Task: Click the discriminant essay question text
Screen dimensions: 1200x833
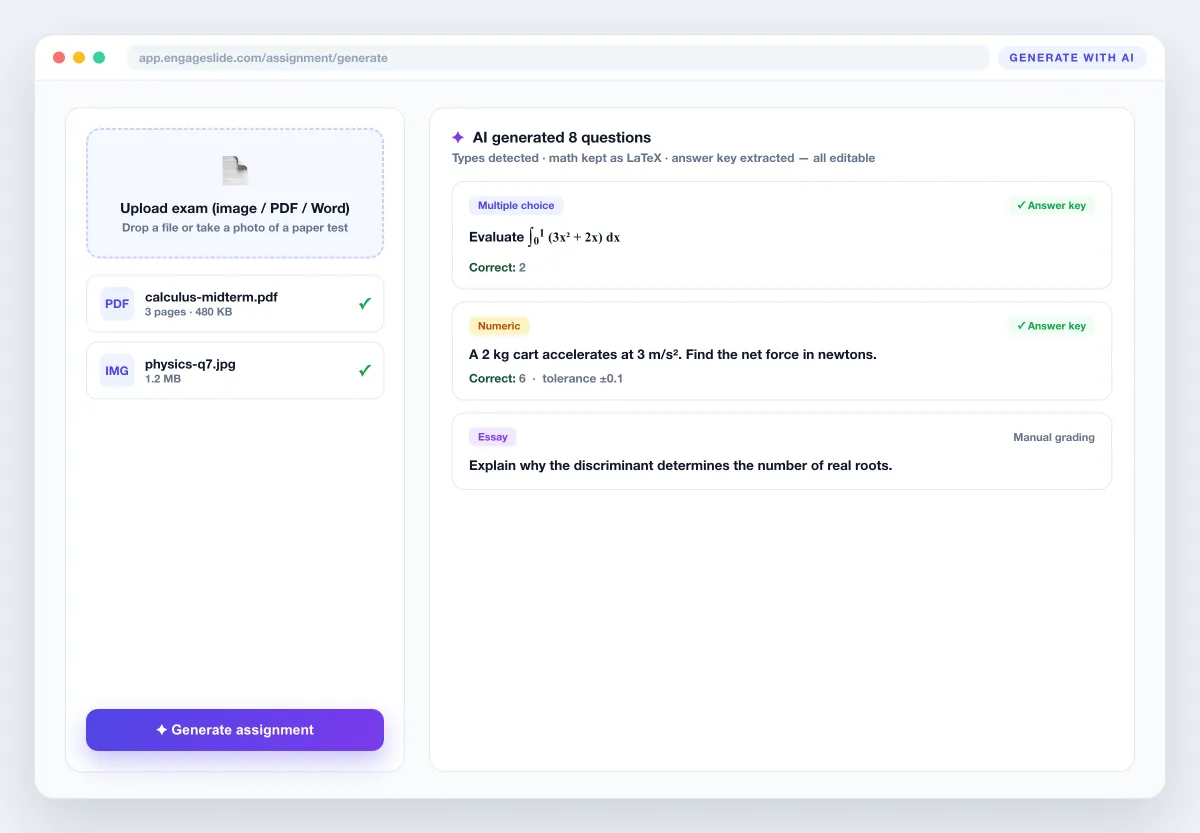Action: (x=680, y=465)
